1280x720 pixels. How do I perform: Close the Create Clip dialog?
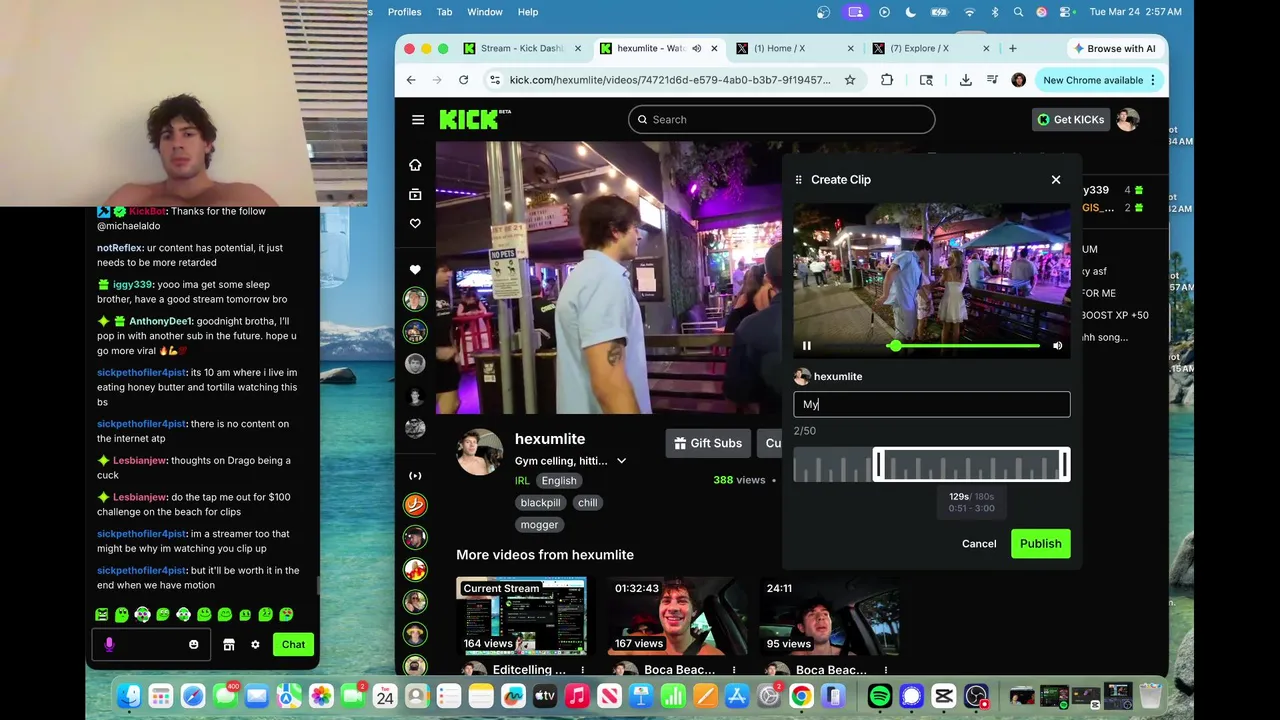point(1056,180)
